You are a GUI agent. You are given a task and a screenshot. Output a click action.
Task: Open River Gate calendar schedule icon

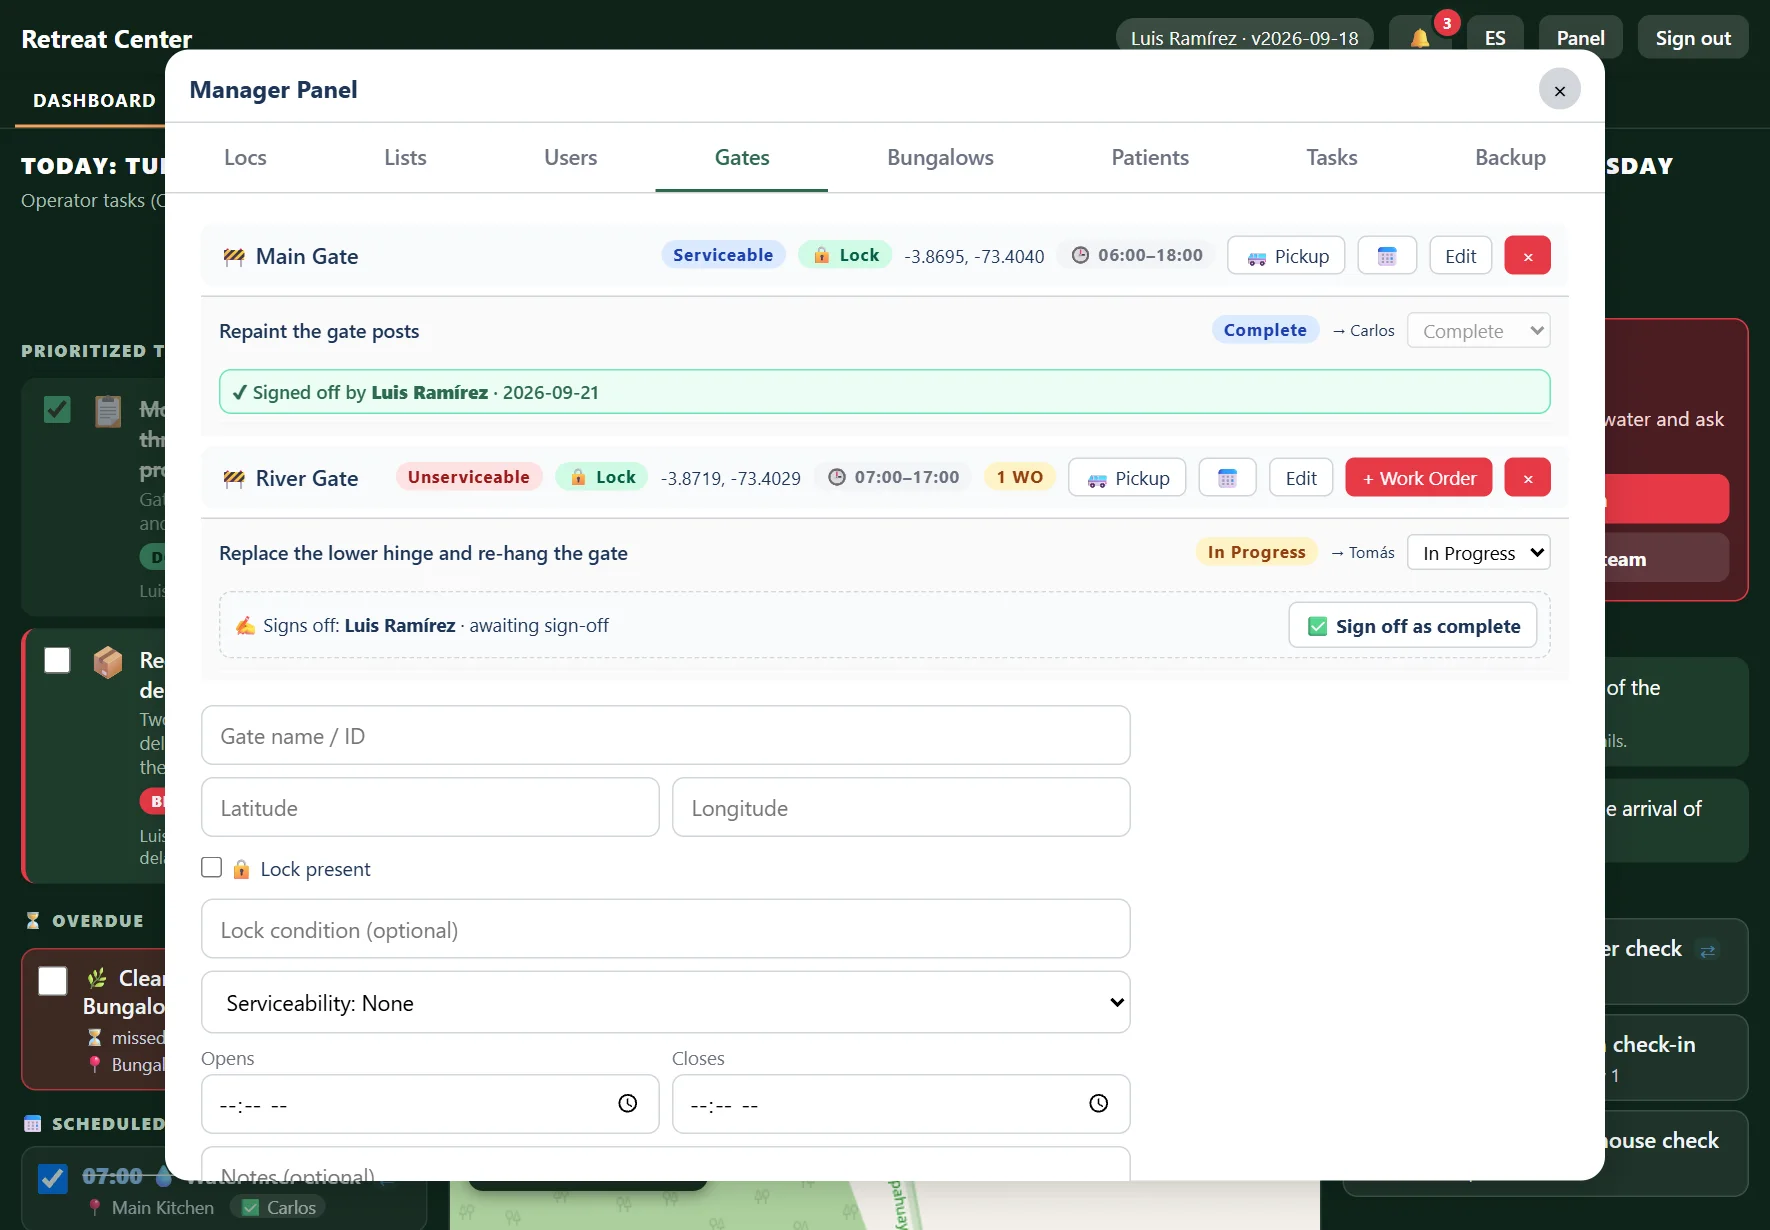pyautogui.click(x=1228, y=478)
